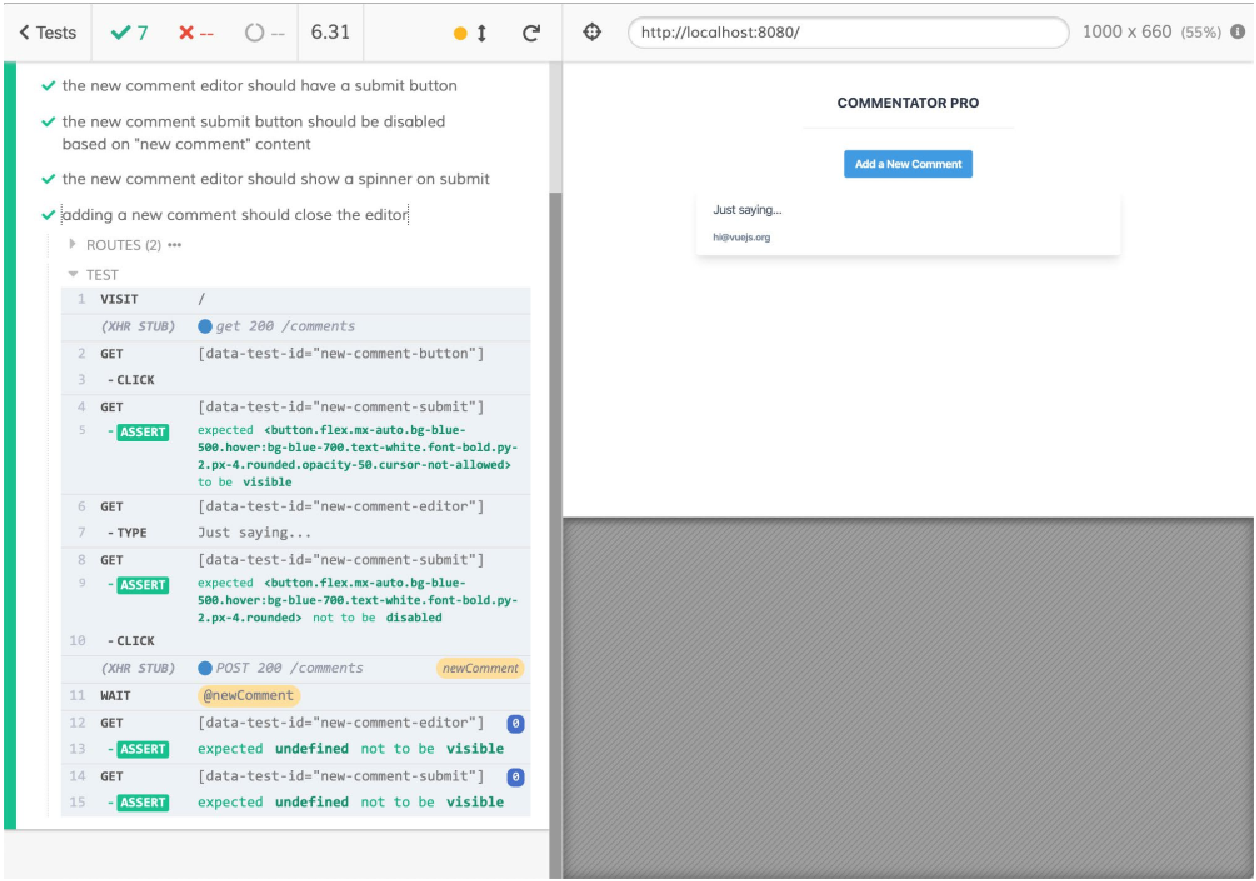1256x881 pixels.
Task: Click the hi@vuejs.org author text
Action: 741,237
